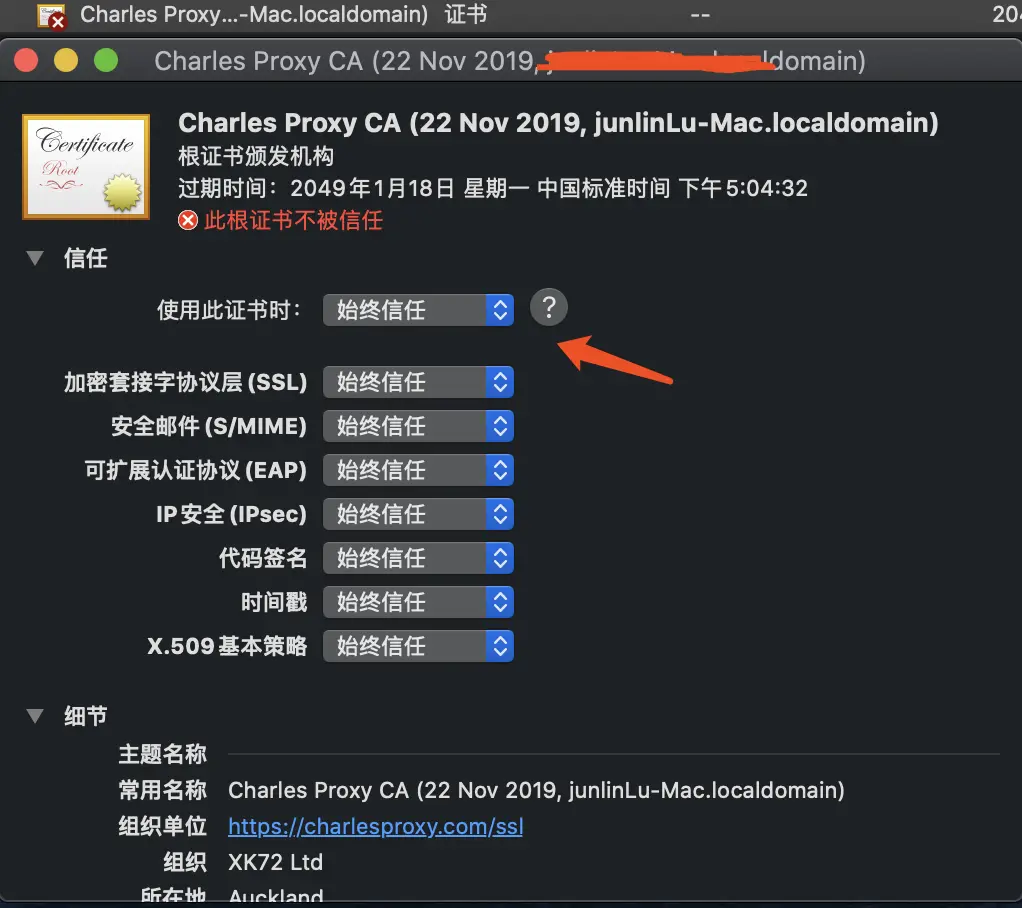Open the X.509 基本策略 dropdown

click(418, 646)
